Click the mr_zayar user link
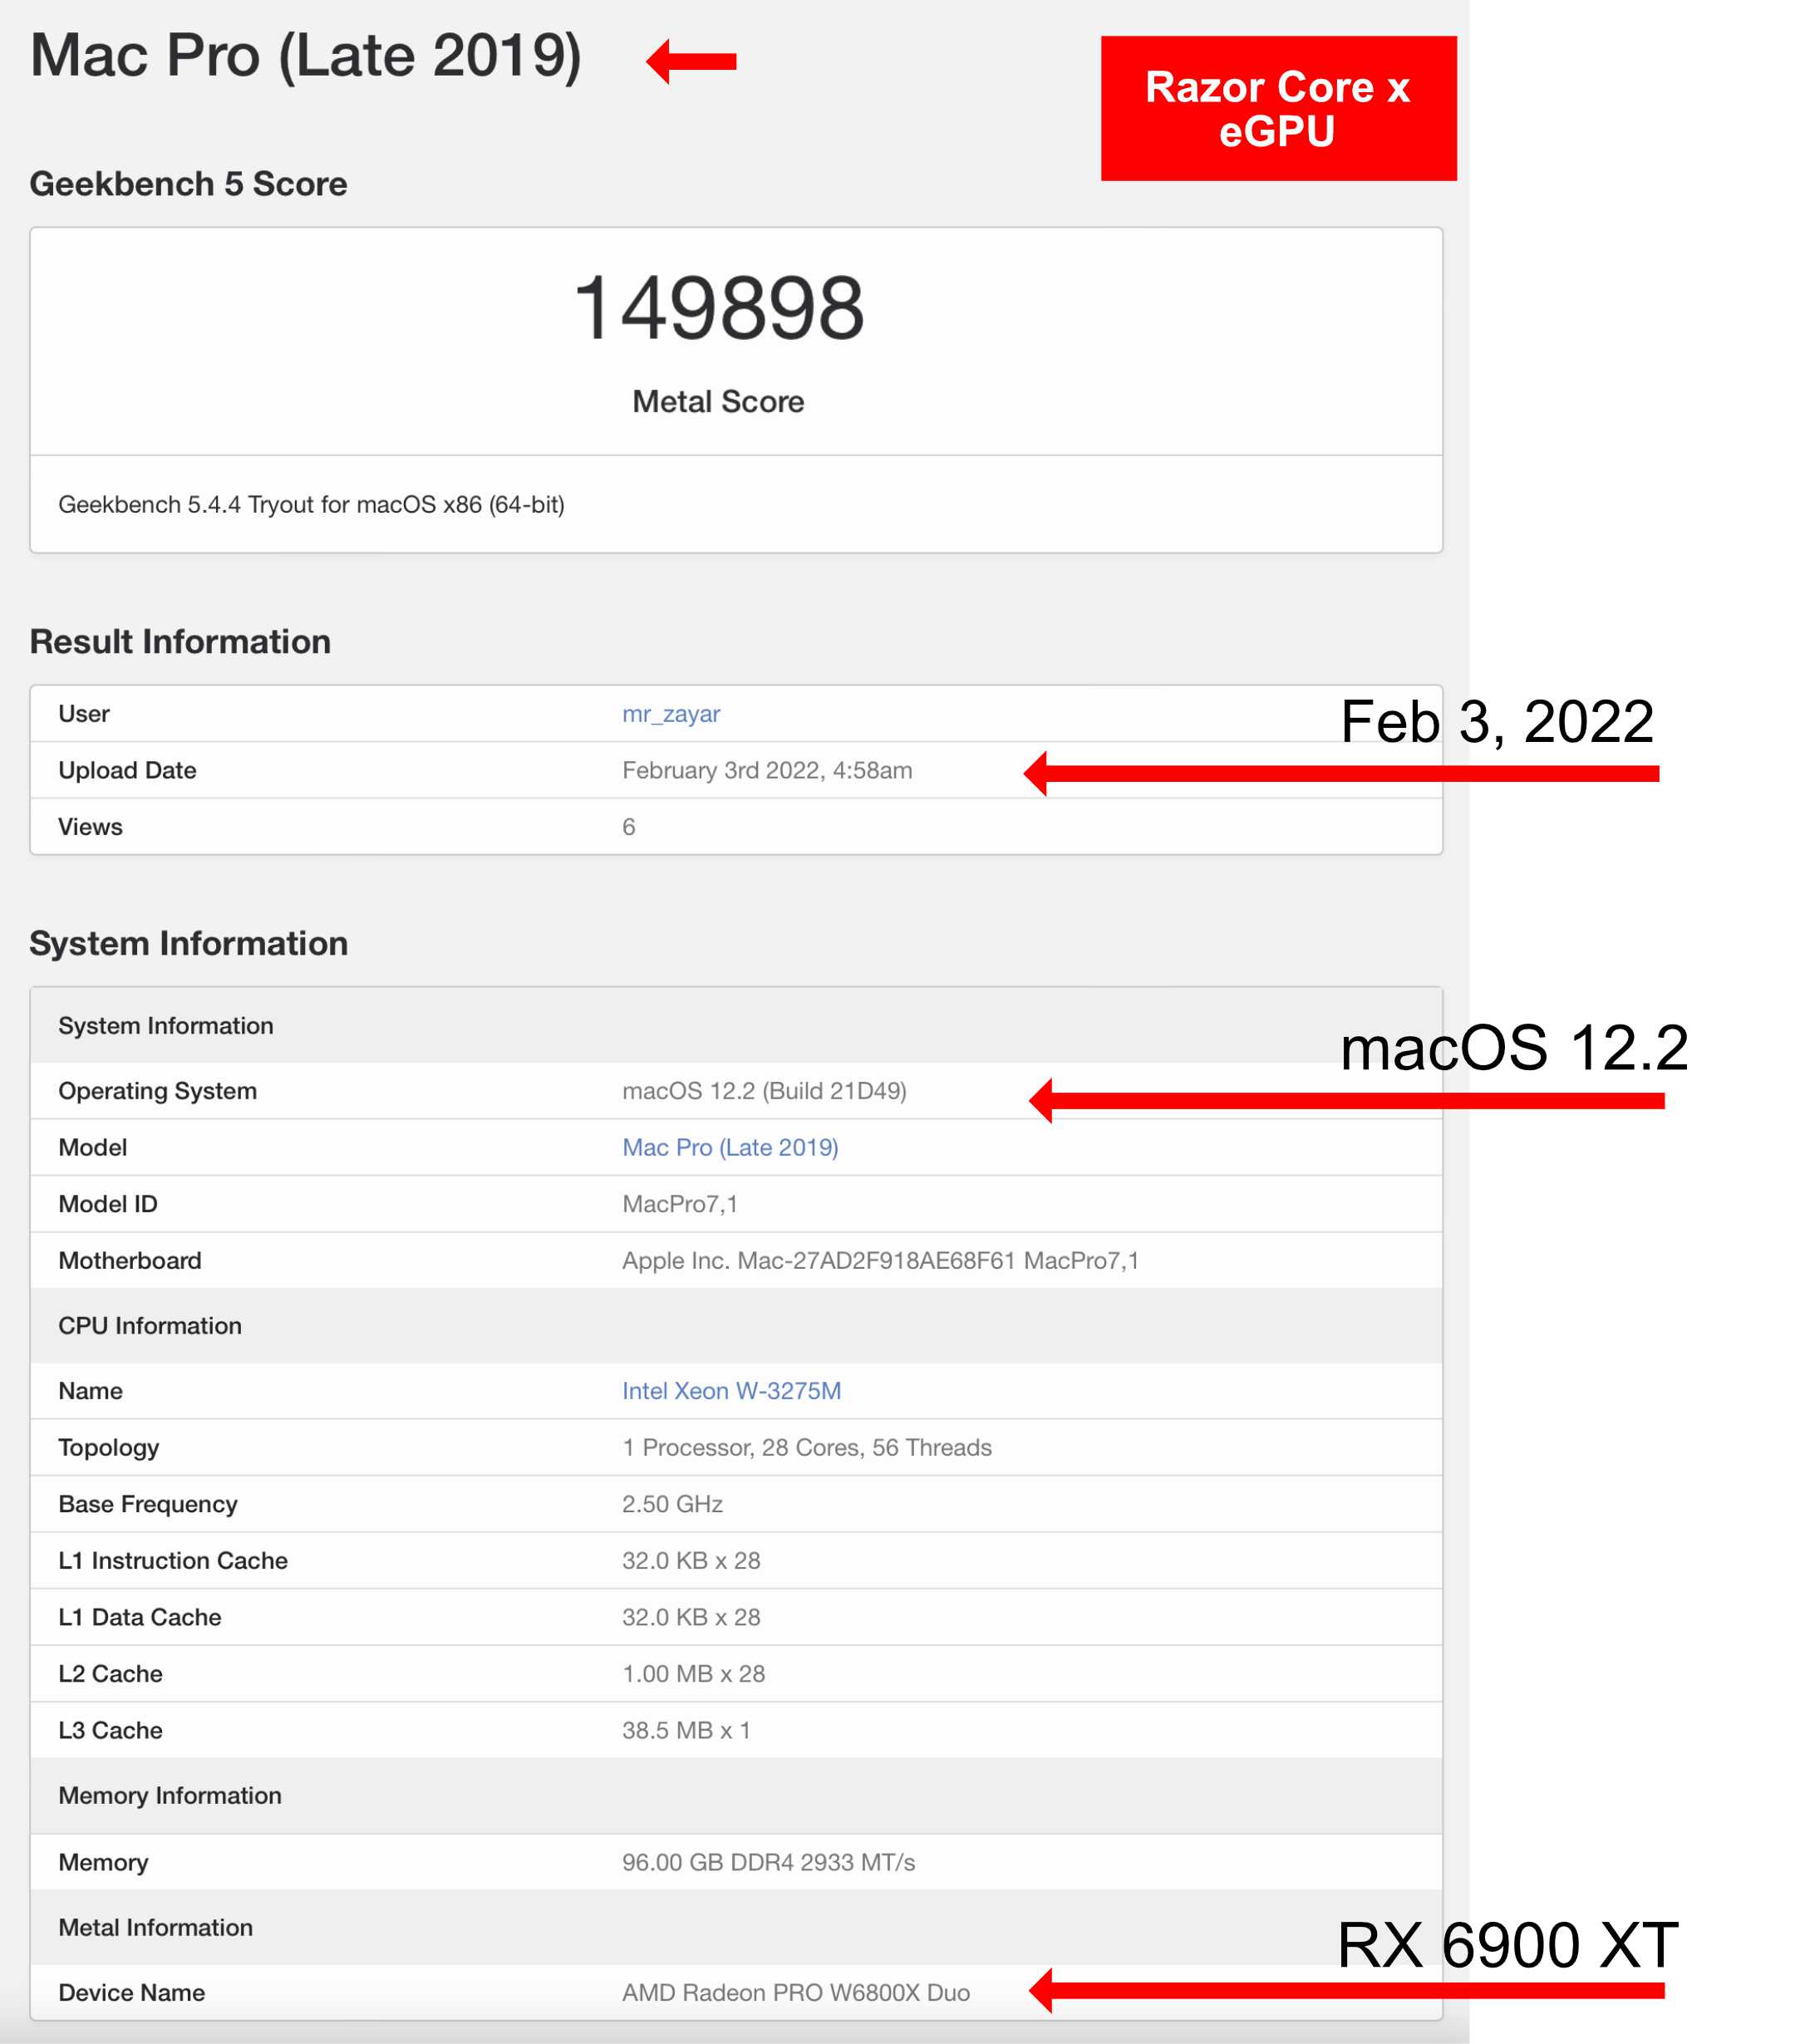The height and width of the screenshot is (2044, 1795). click(x=670, y=714)
